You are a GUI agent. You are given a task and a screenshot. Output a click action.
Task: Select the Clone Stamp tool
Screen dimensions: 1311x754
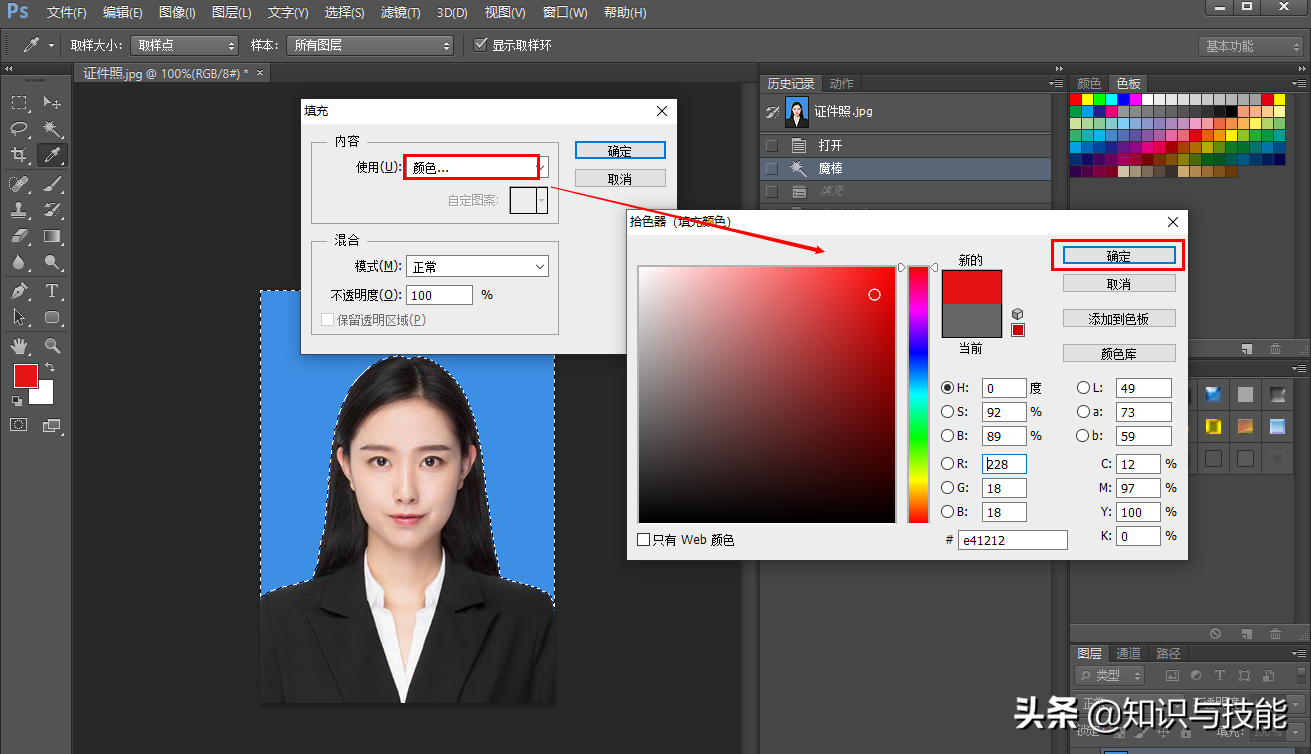[19, 210]
